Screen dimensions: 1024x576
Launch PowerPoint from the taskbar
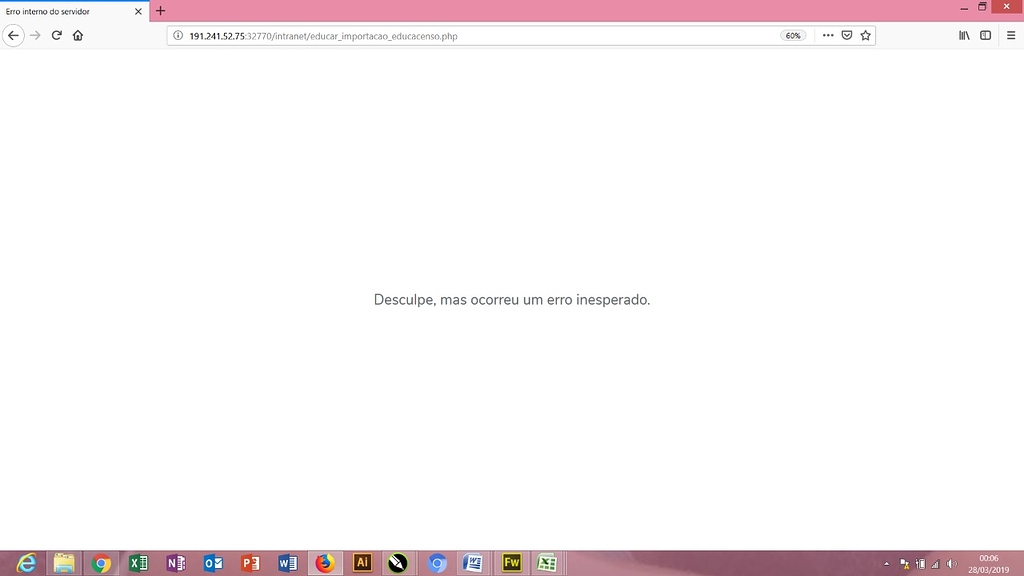250,562
